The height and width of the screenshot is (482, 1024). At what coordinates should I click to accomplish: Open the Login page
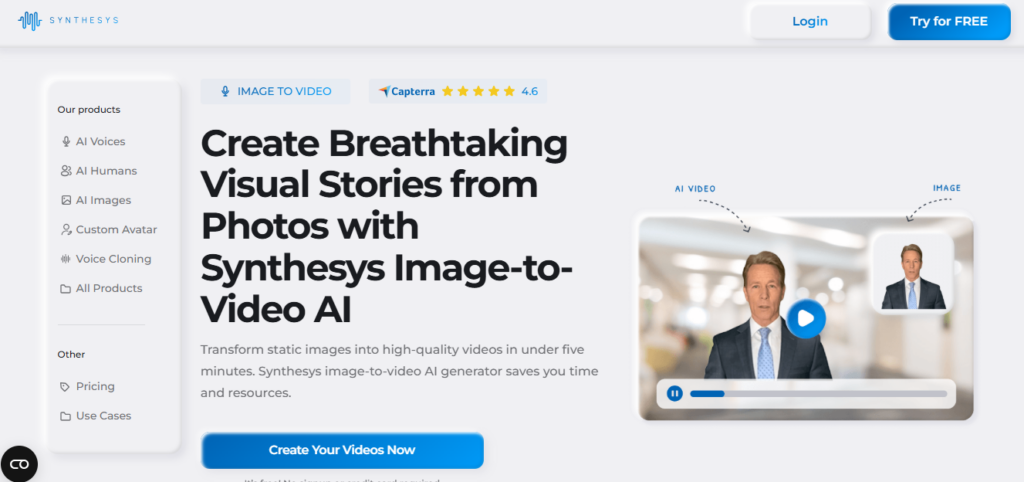[x=810, y=22]
